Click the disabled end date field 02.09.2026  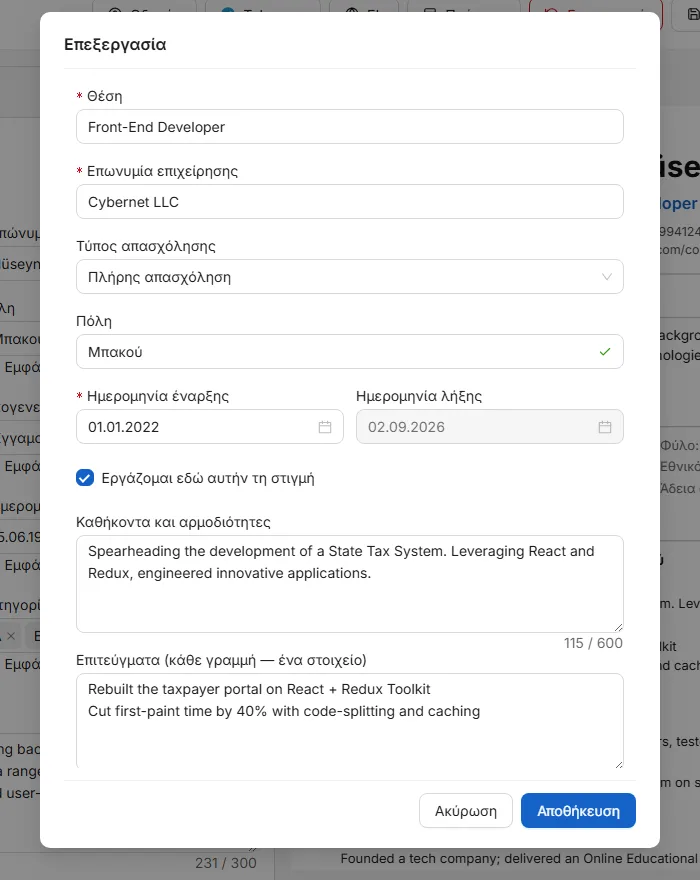[489, 427]
